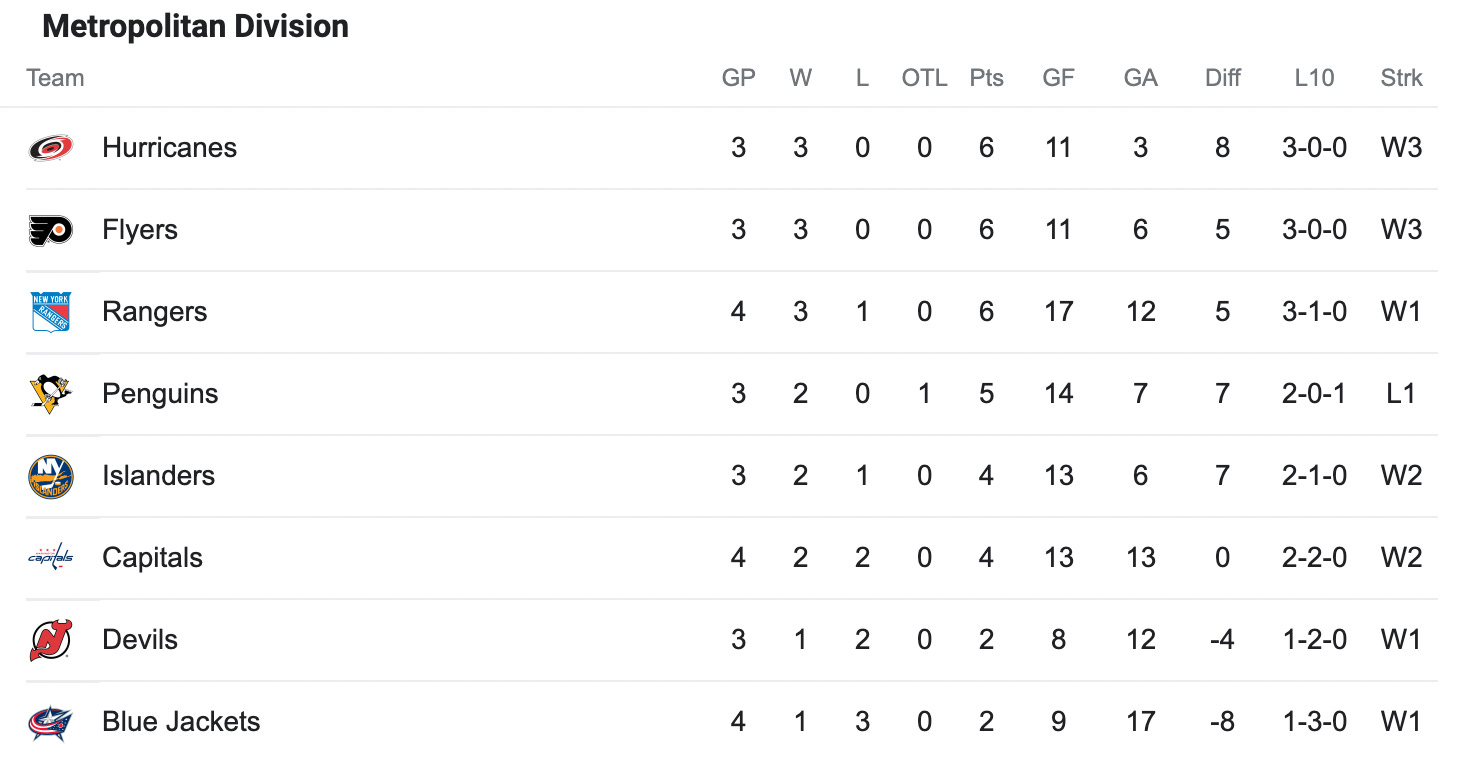The width and height of the screenshot is (1474, 766).
Task: Click the Hurricanes team logo
Action: point(51,148)
